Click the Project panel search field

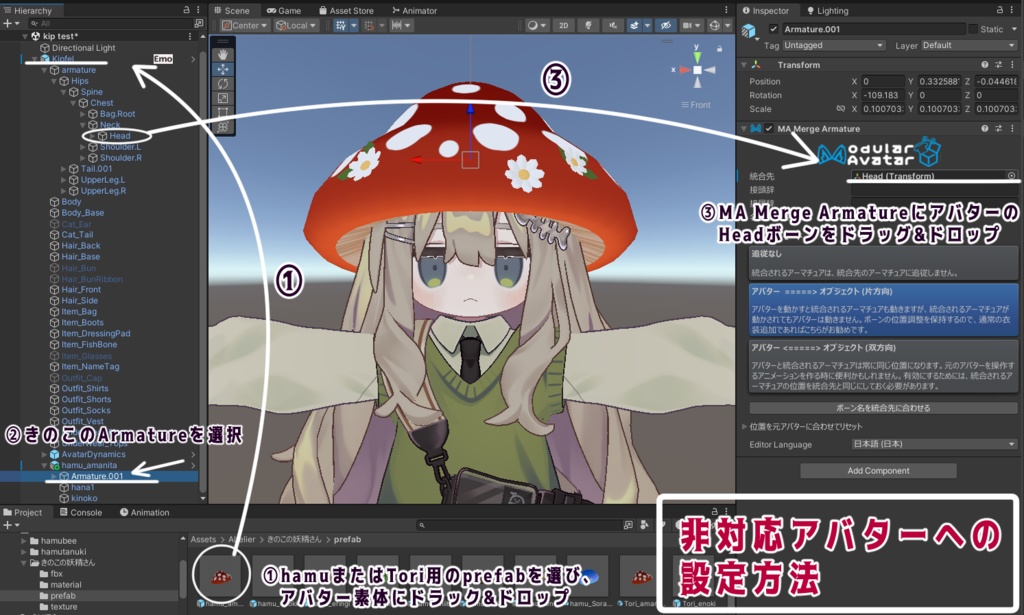point(519,525)
